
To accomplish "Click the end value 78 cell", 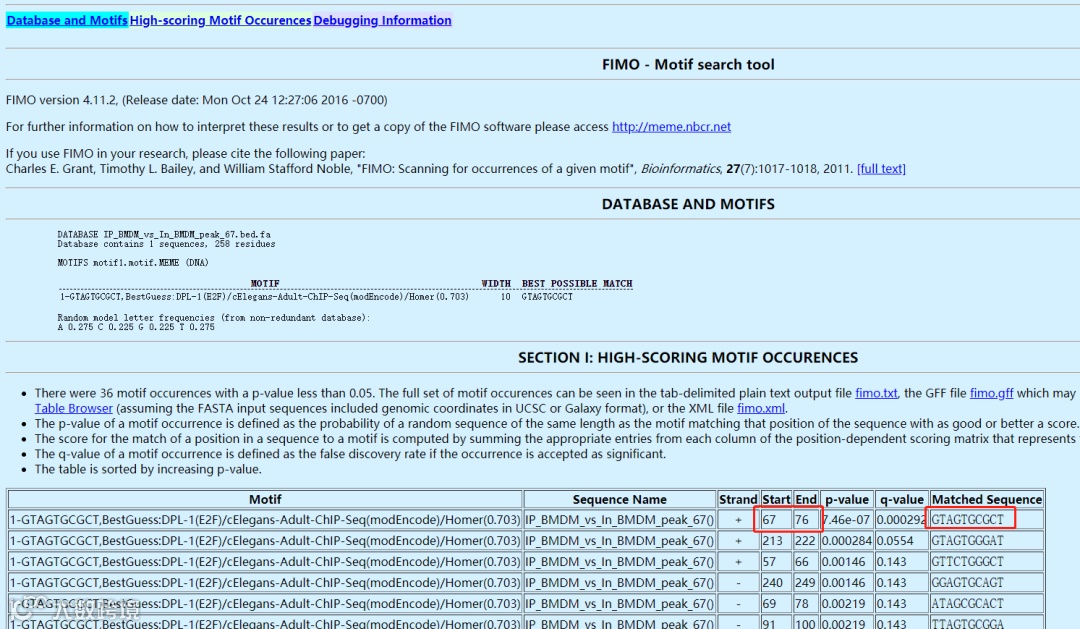I will pos(806,604).
